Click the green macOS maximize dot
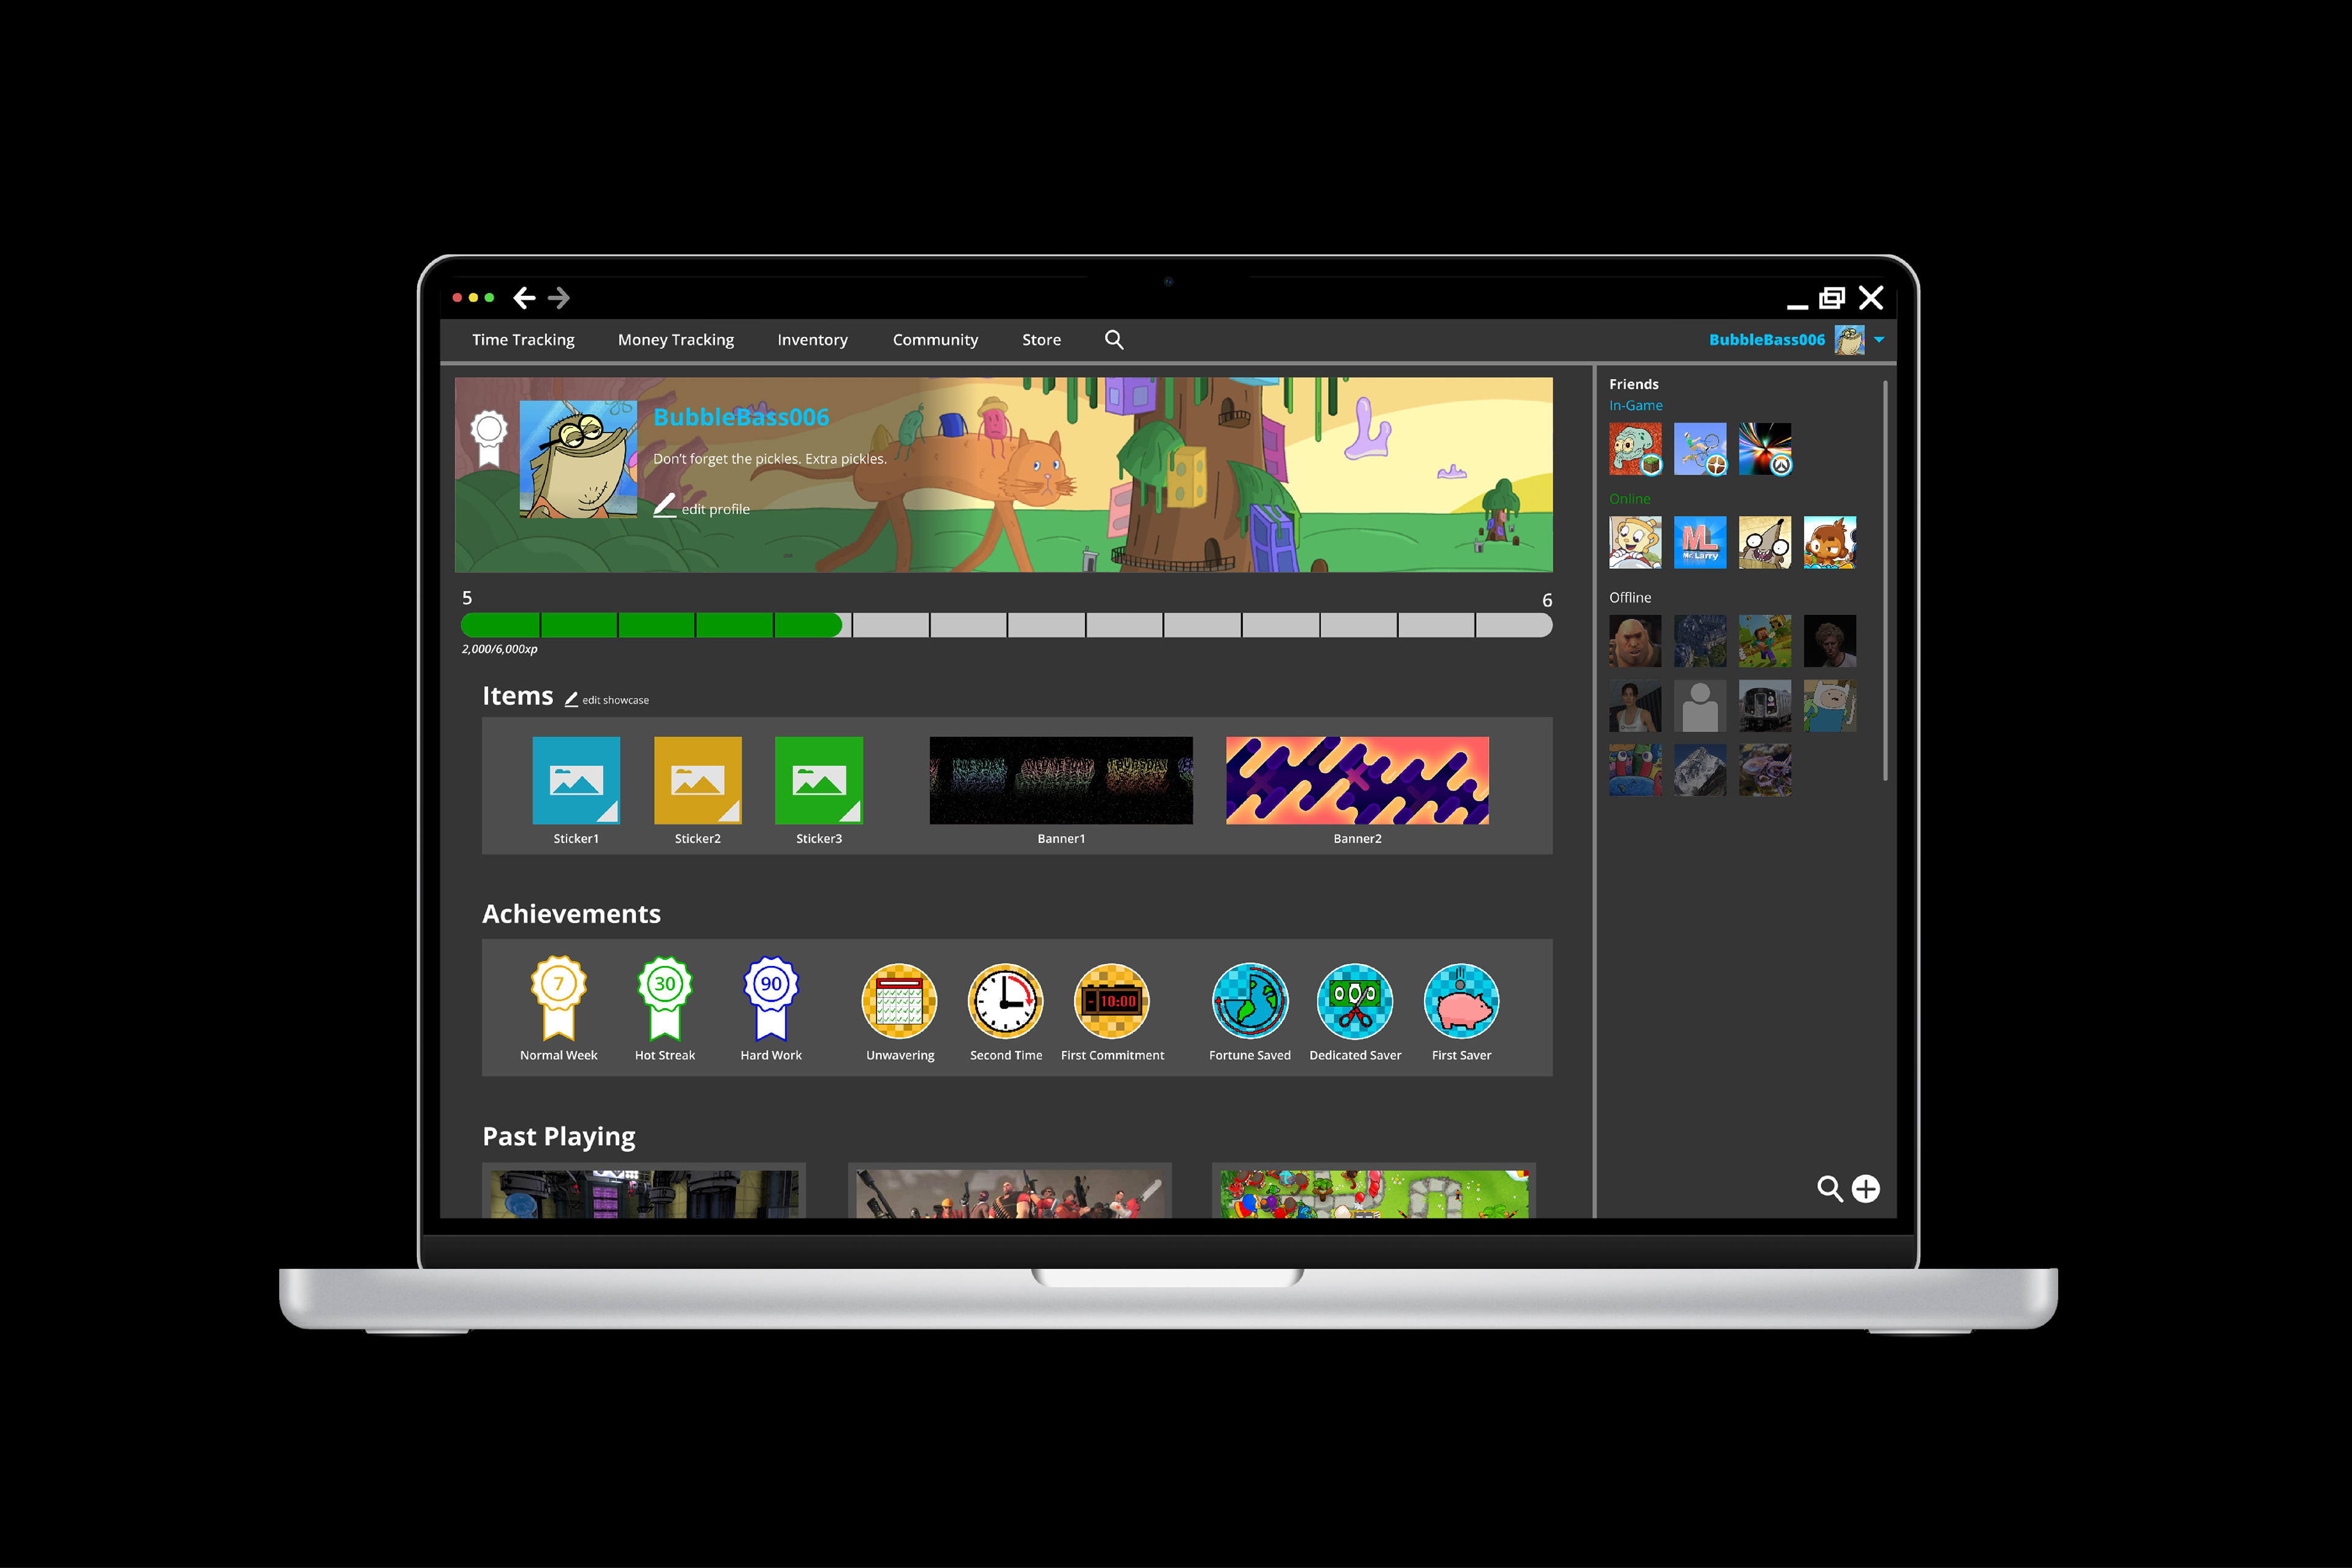The height and width of the screenshot is (1568, 2352). (x=489, y=298)
